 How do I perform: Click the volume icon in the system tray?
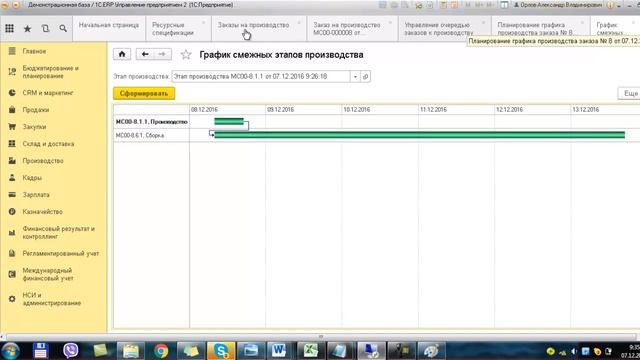[x=574, y=351]
